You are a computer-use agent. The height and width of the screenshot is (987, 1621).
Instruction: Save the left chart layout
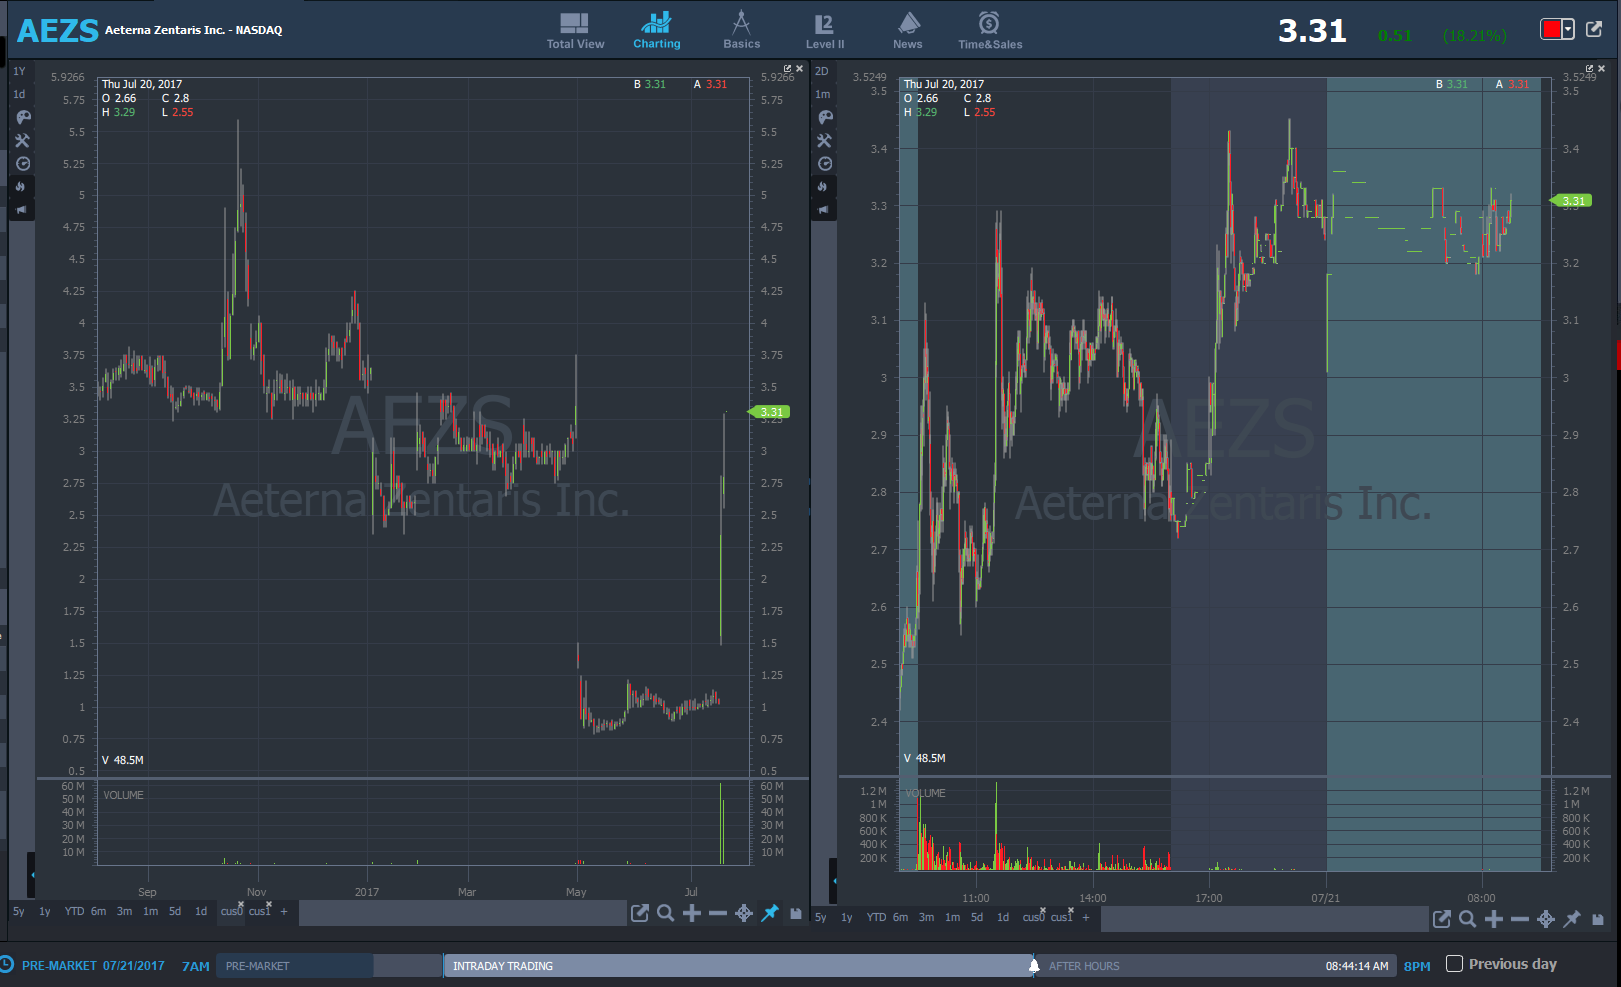796,913
